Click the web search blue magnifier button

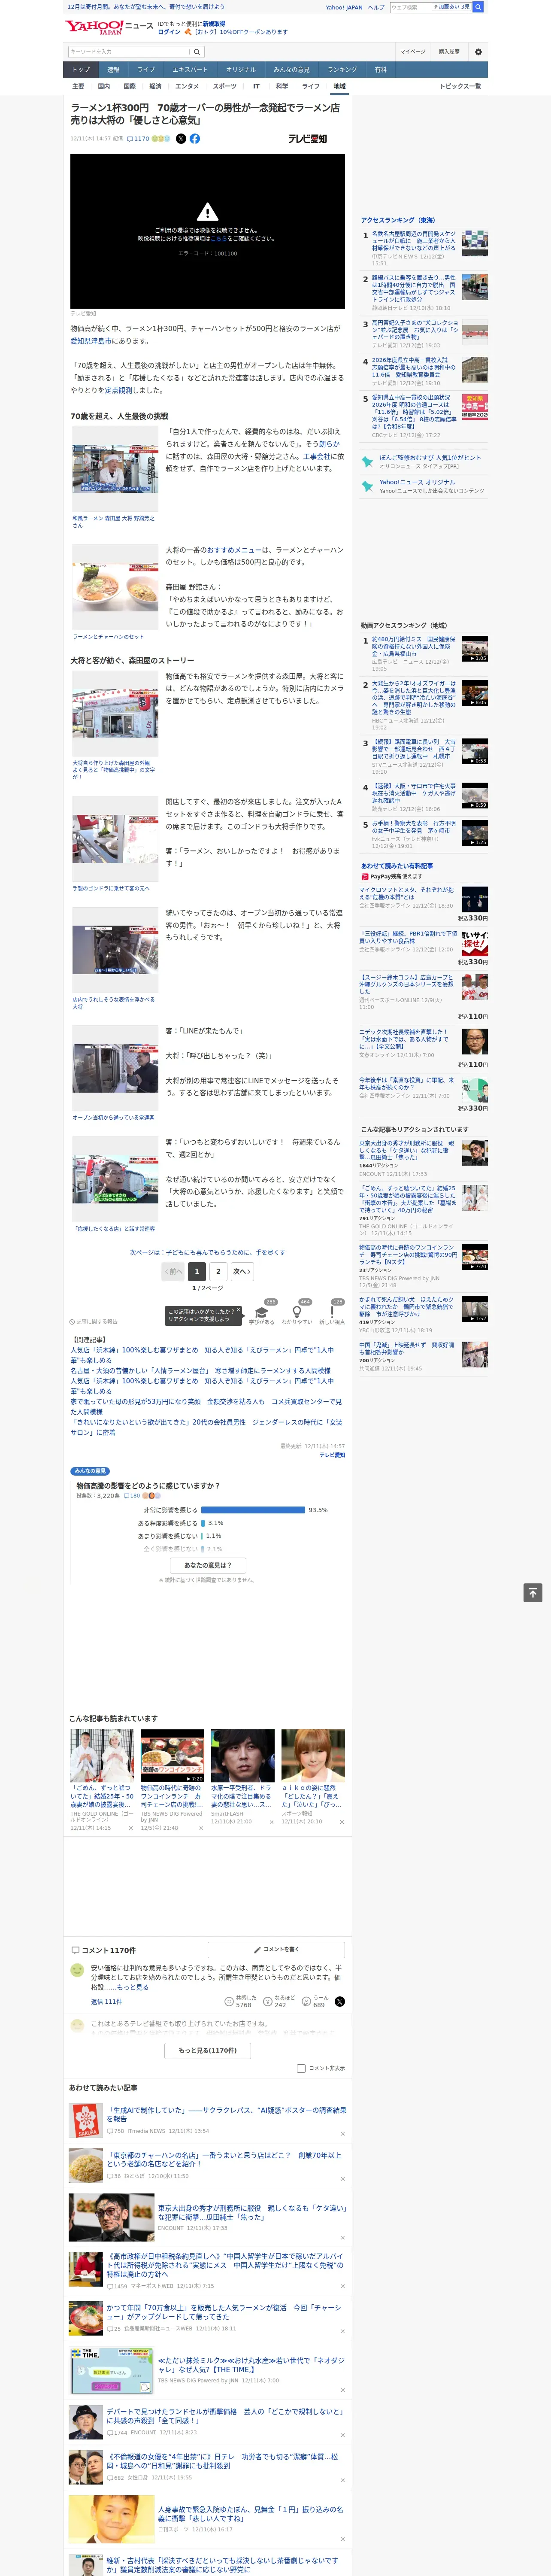(x=478, y=7)
